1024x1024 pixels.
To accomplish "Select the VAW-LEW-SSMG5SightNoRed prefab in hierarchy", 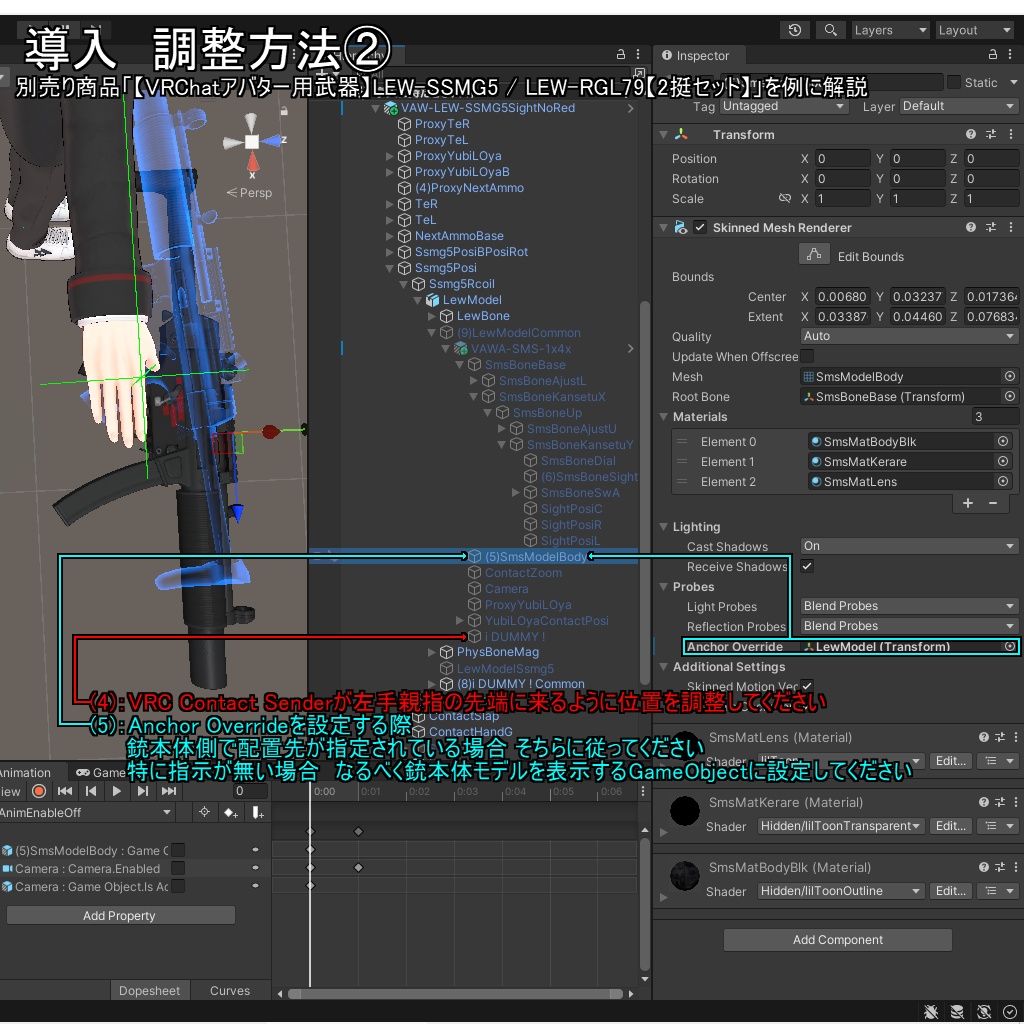I will coord(488,108).
